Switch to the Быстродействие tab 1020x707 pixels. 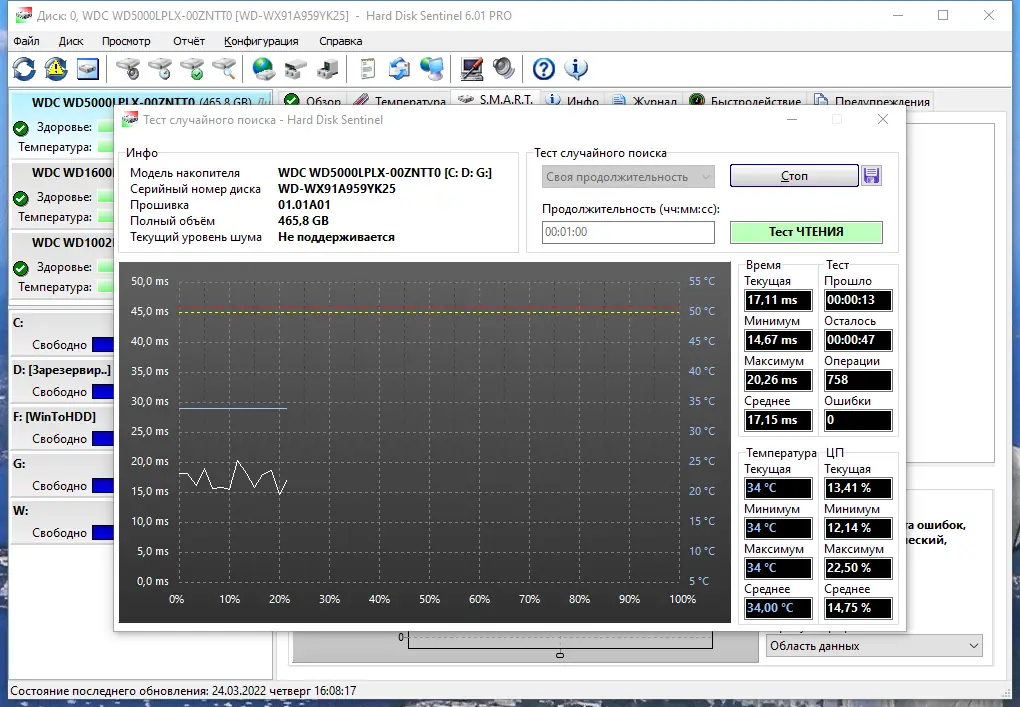pos(745,101)
